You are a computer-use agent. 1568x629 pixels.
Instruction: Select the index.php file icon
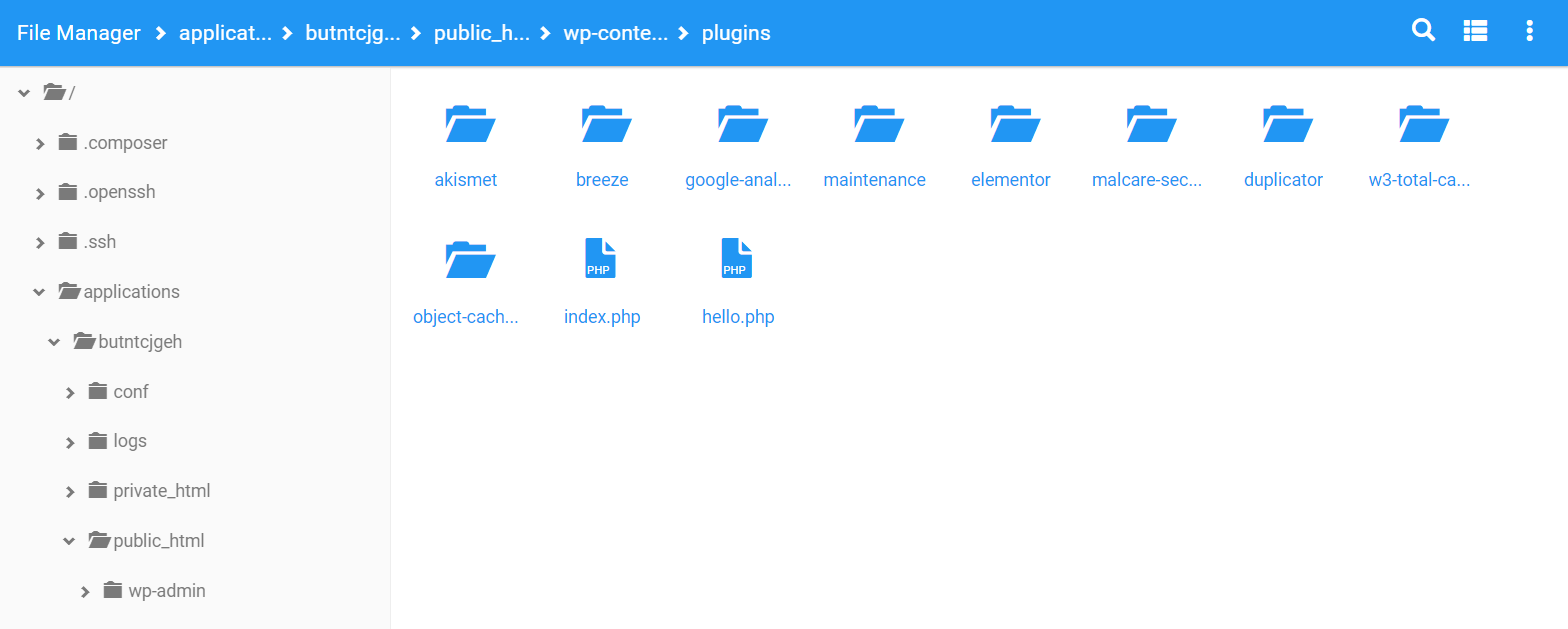[601, 259]
